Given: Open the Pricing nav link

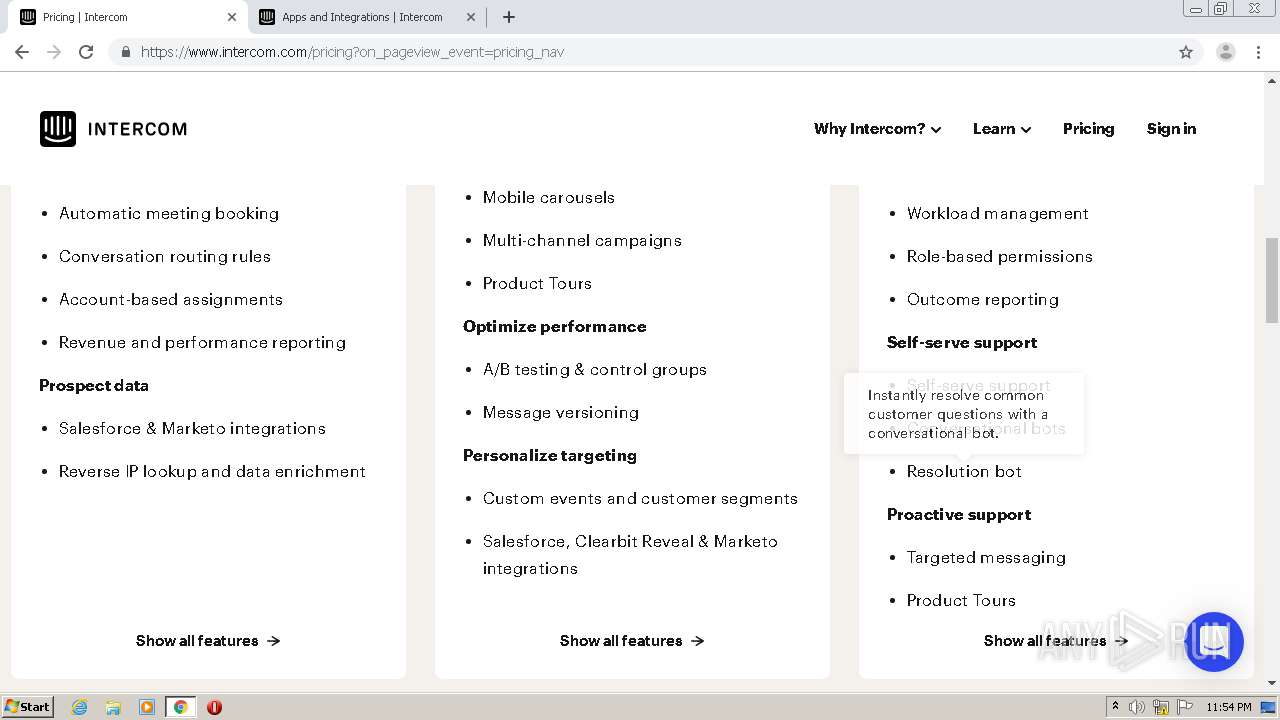Looking at the screenshot, I should [1088, 129].
